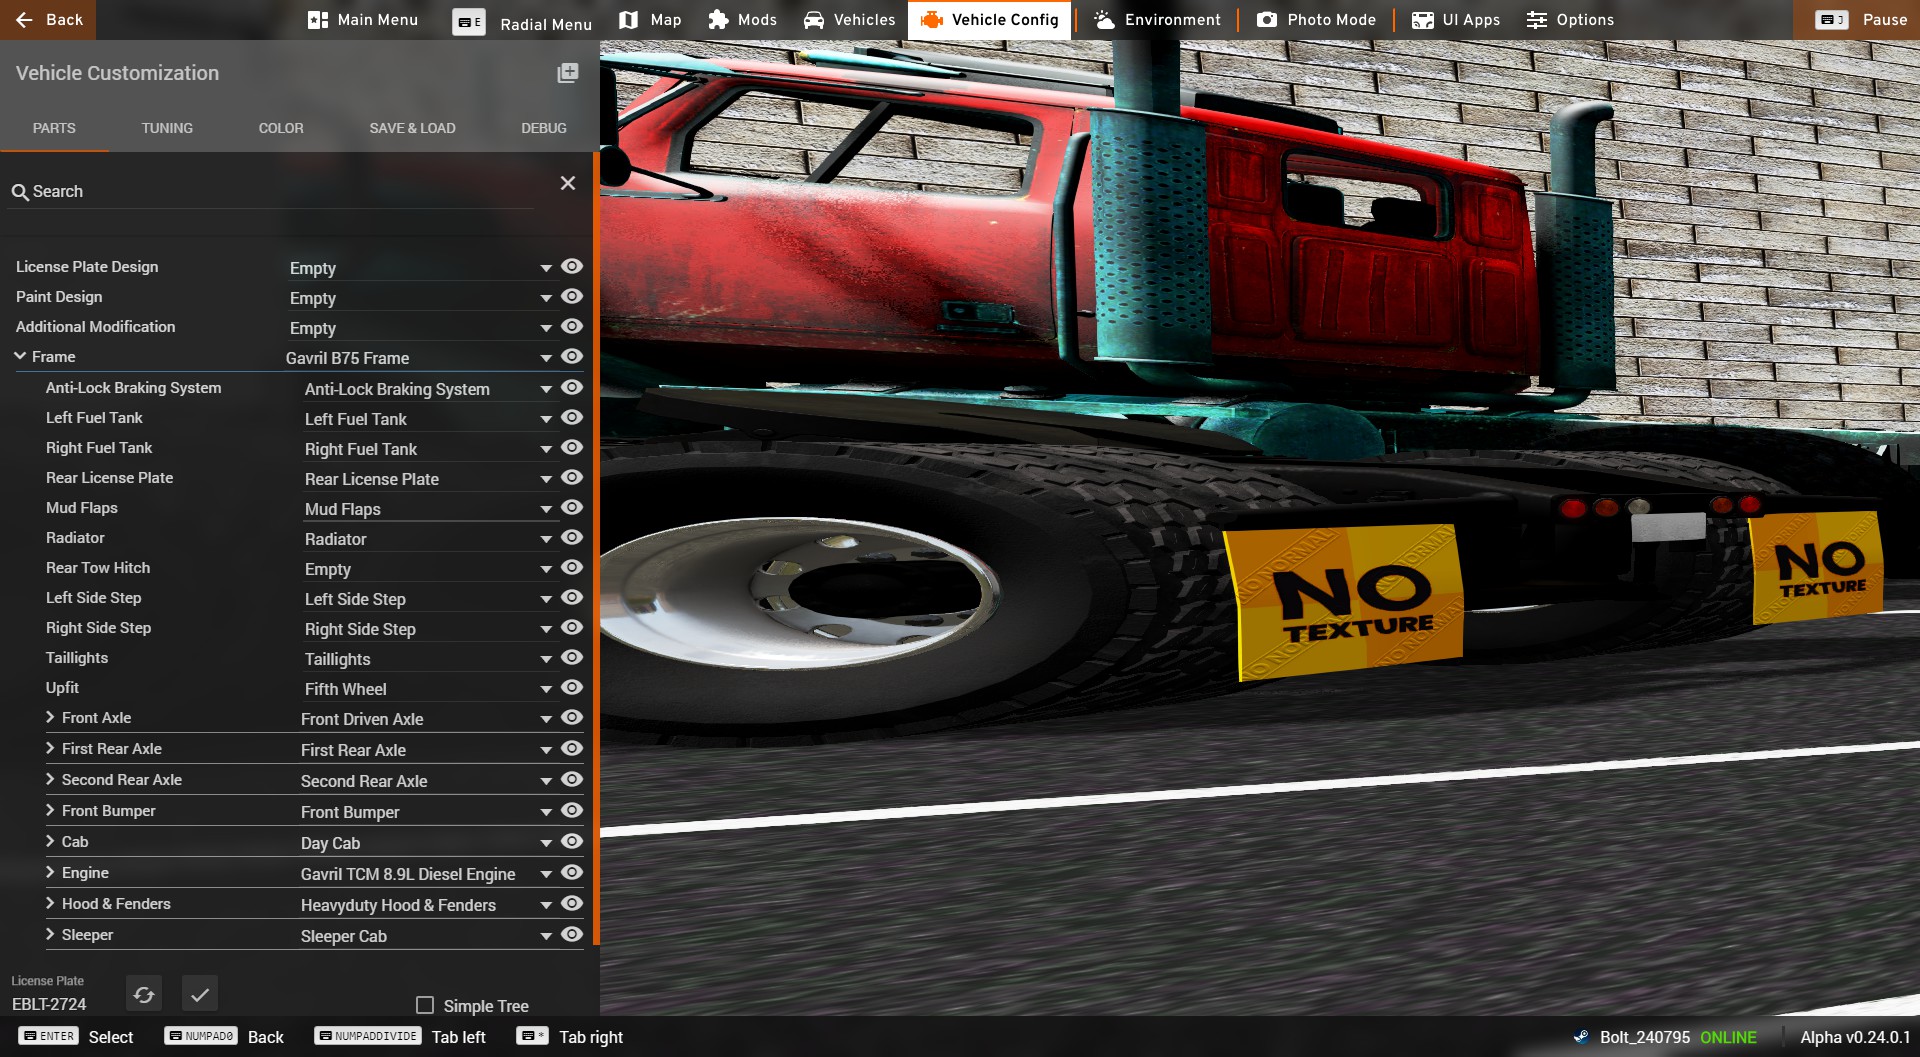Toggle visibility of Left Fuel Tank
The height and width of the screenshot is (1057, 1920).
pos(572,417)
